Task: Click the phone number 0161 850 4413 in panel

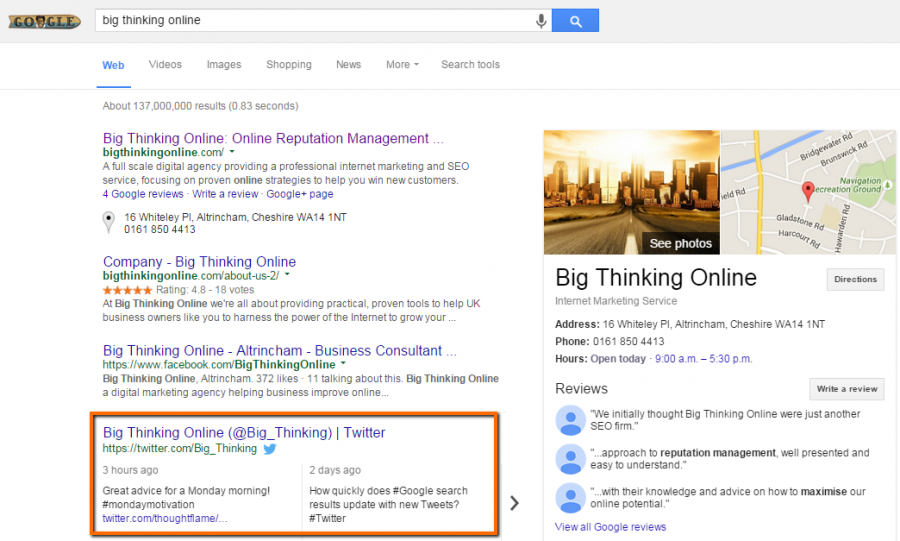Action: click(x=629, y=342)
